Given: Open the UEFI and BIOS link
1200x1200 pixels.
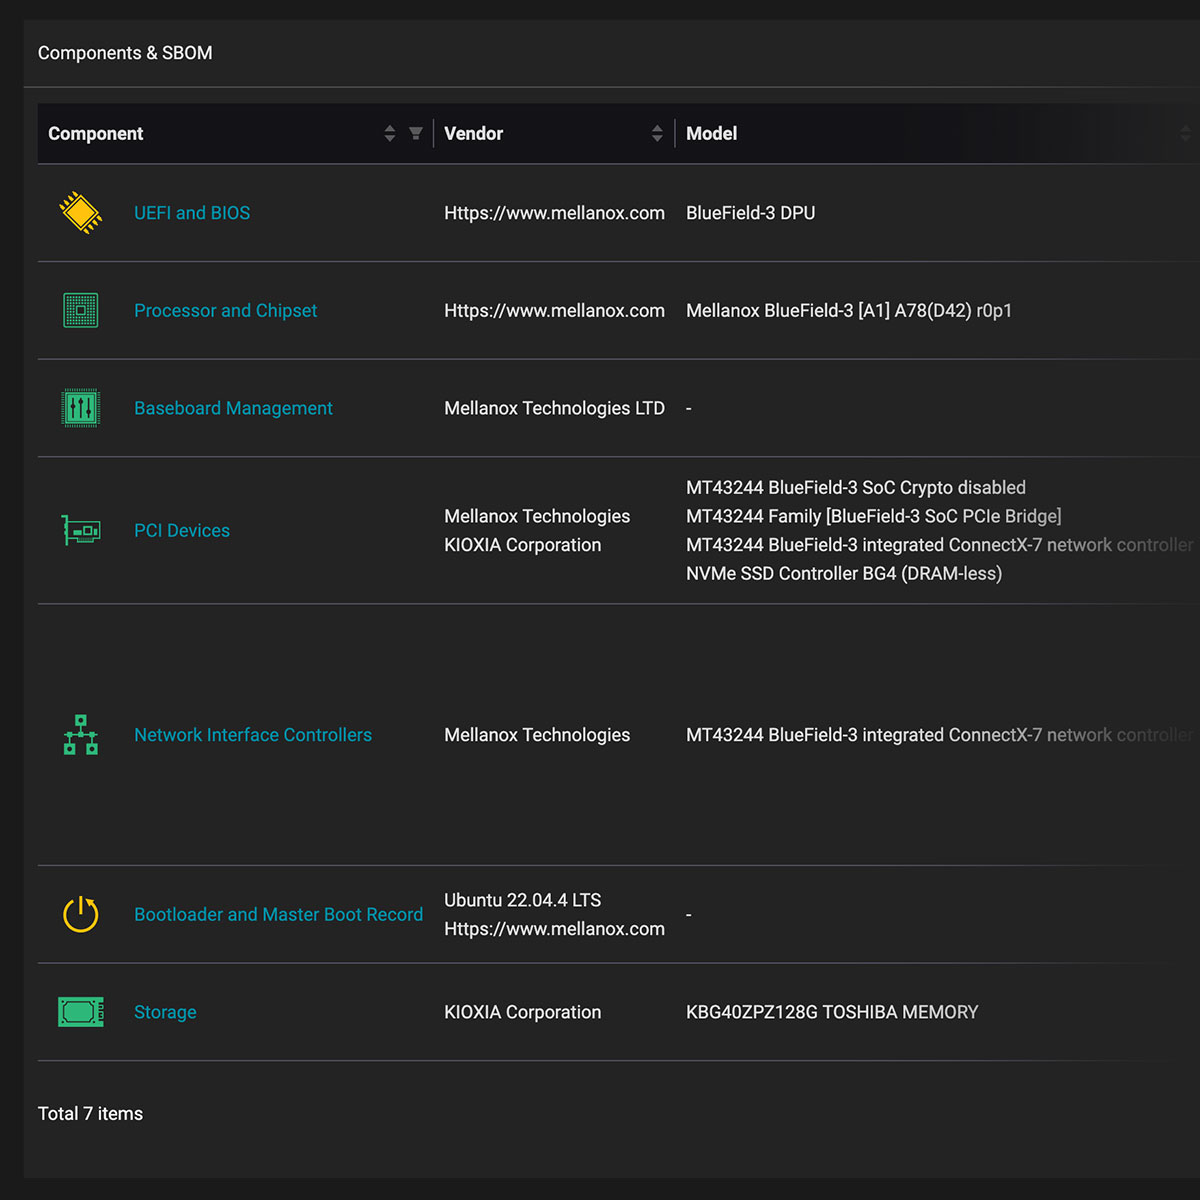Looking at the screenshot, I should 192,213.
